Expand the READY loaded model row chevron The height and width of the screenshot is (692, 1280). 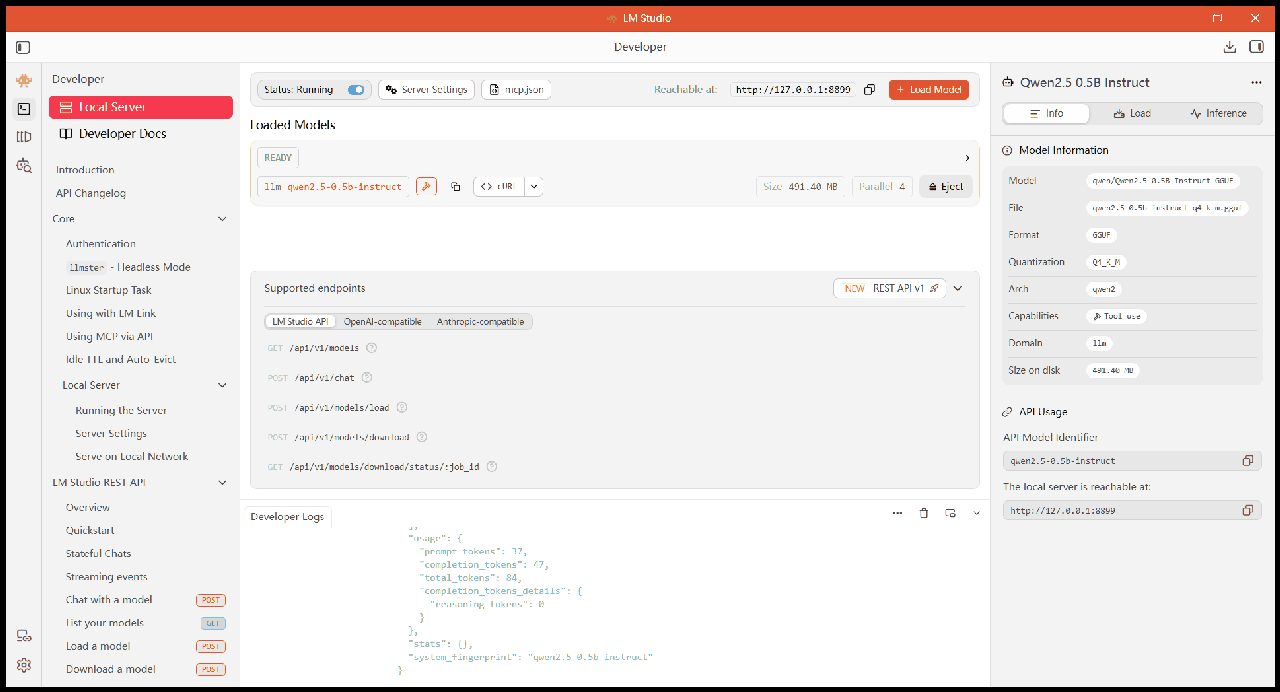point(967,158)
